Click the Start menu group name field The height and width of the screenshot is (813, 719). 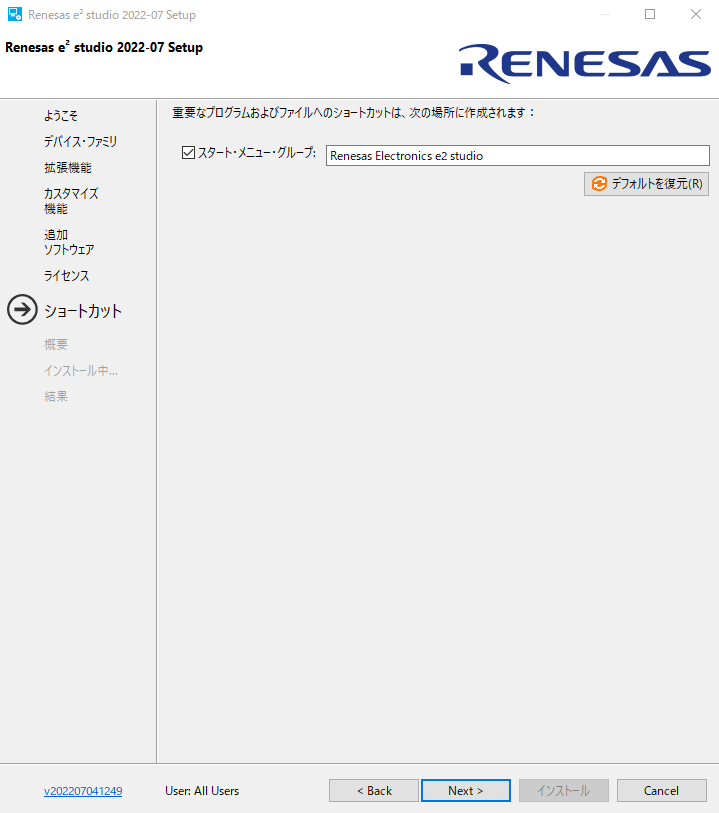pyautogui.click(x=517, y=155)
